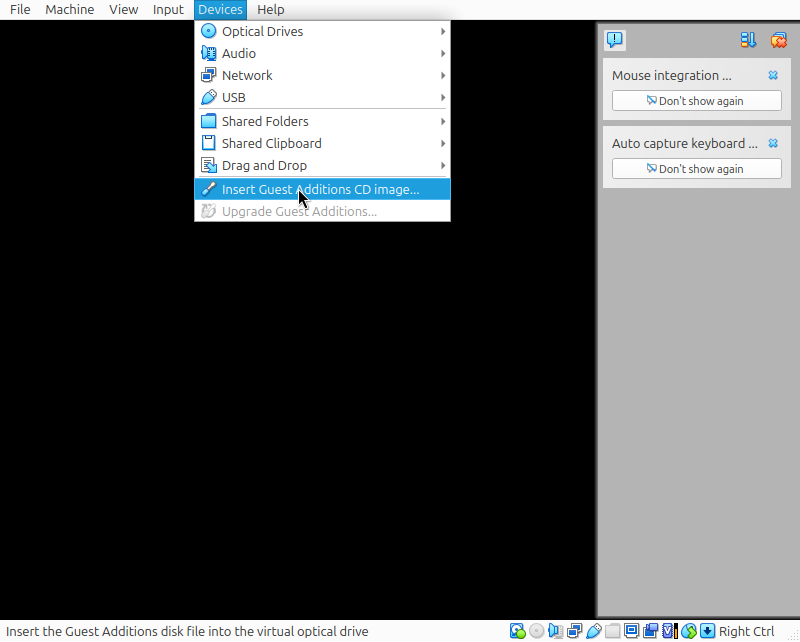Click the optical disk status bar icon
The image size is (800, 642).
pyautogui.click(x=537, y=631)
